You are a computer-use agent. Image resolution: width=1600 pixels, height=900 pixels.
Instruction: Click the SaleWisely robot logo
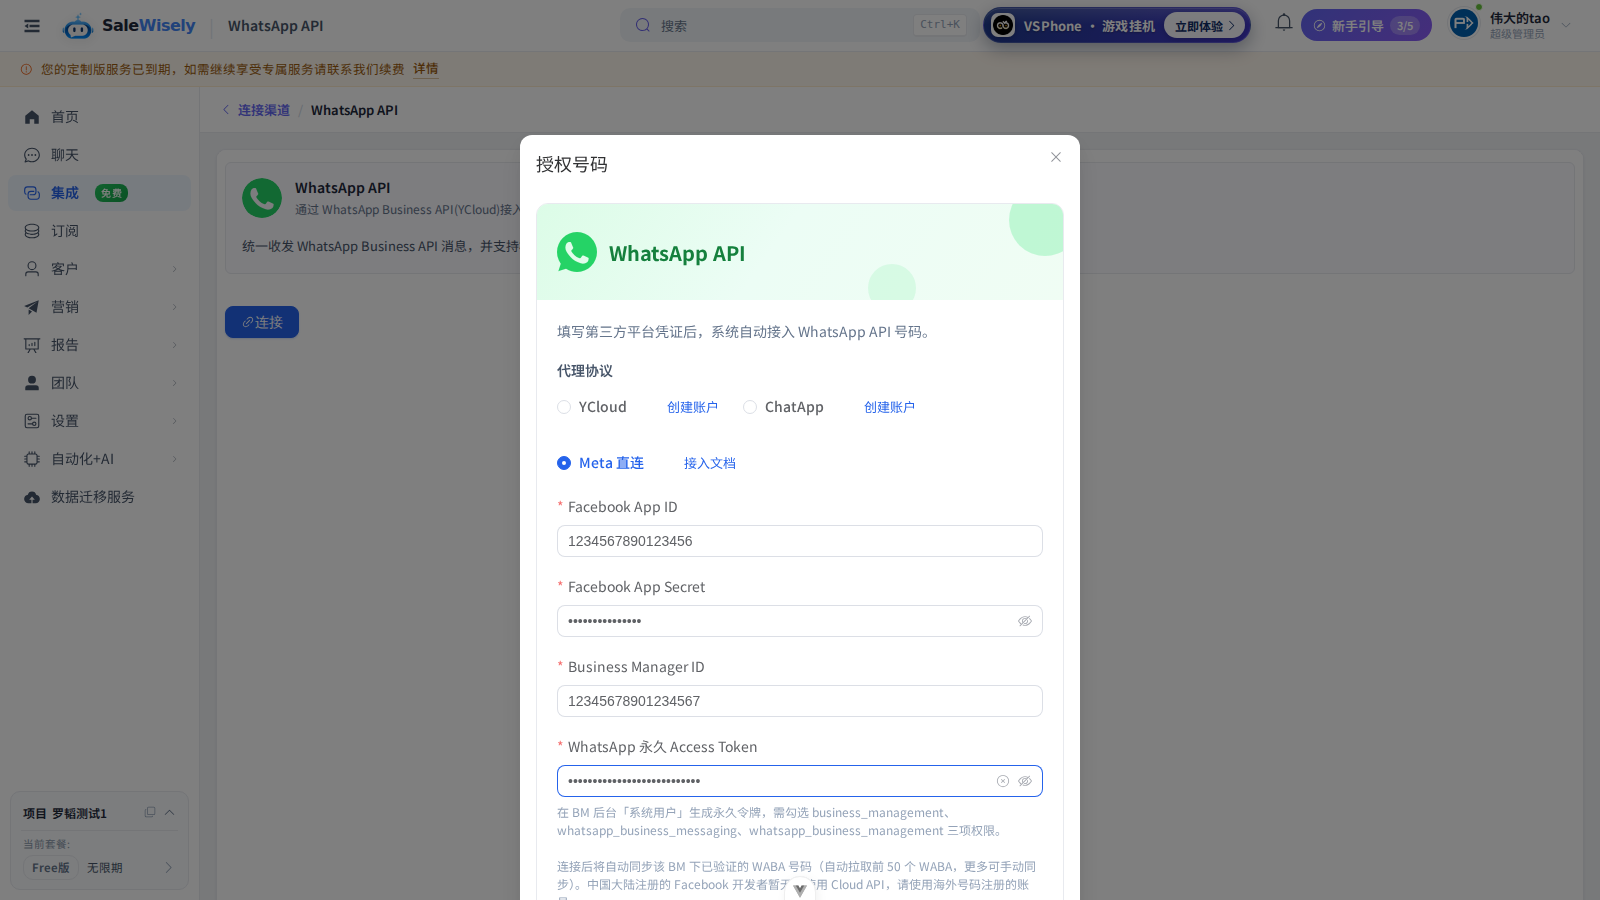[77, 26]
